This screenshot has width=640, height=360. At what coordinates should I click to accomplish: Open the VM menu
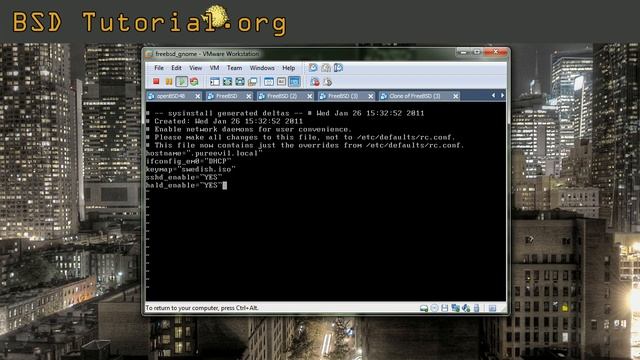tap(214, 68)
